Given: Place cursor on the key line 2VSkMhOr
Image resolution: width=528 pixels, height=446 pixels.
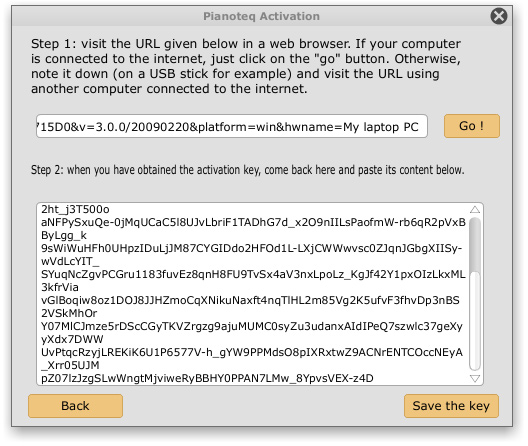Looking at the screenshot, I should click(x=69, y=313).
